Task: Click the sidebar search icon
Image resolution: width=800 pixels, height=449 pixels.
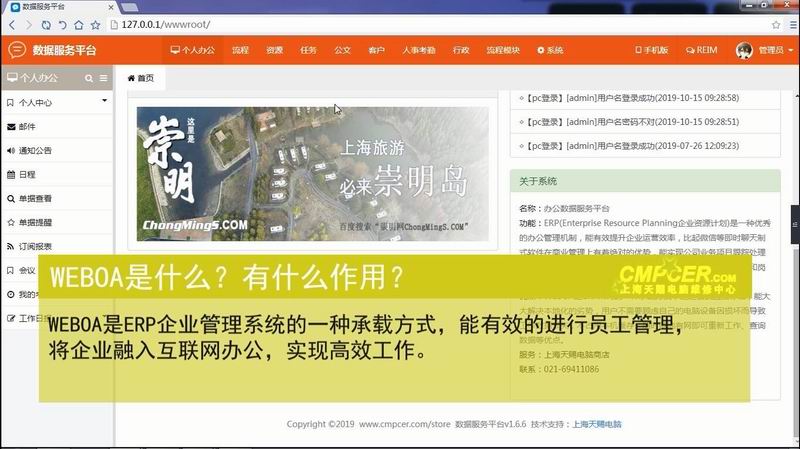Action: click(89, 78)
